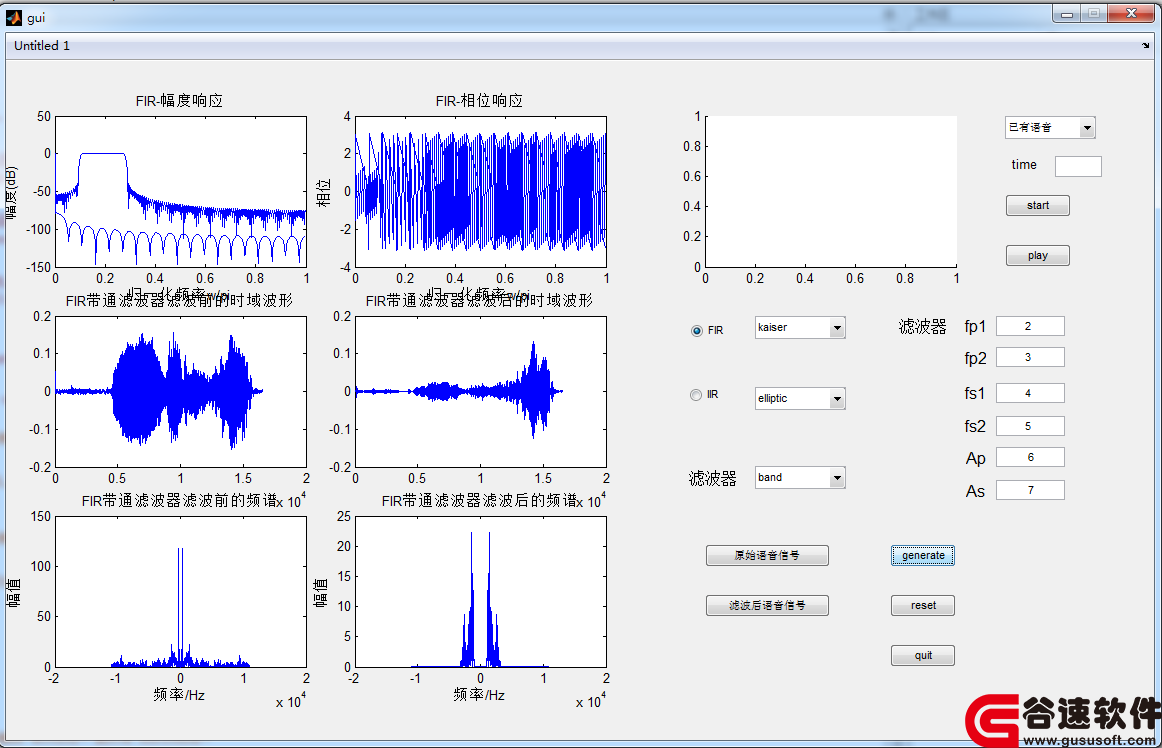Click the '滤波器' label beside the band dropdown

coord(712,479)
